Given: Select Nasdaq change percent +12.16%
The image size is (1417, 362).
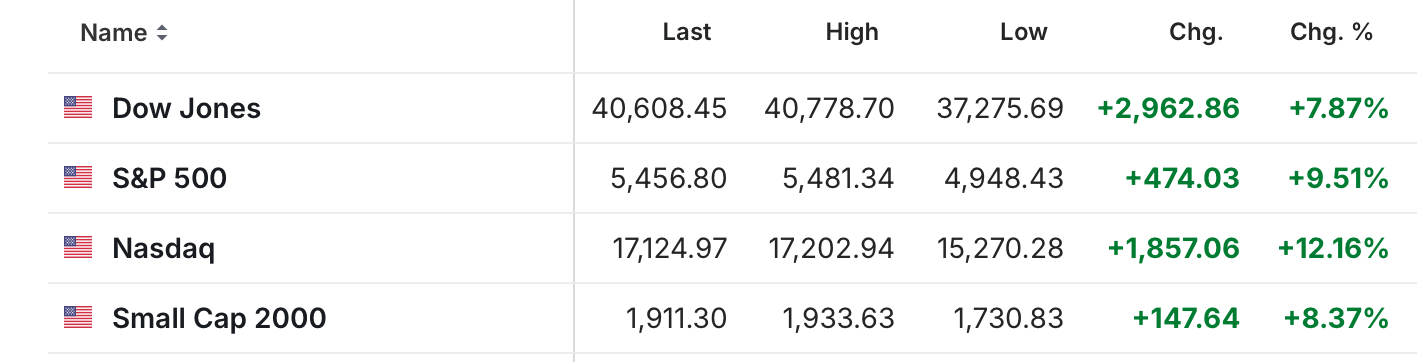Looking at the screenshot, I should (1334, 248).
